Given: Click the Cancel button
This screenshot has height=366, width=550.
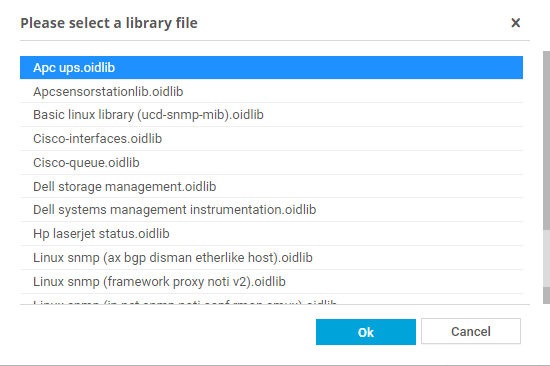Looking at the screenshot, I should (x=471, y=331).
